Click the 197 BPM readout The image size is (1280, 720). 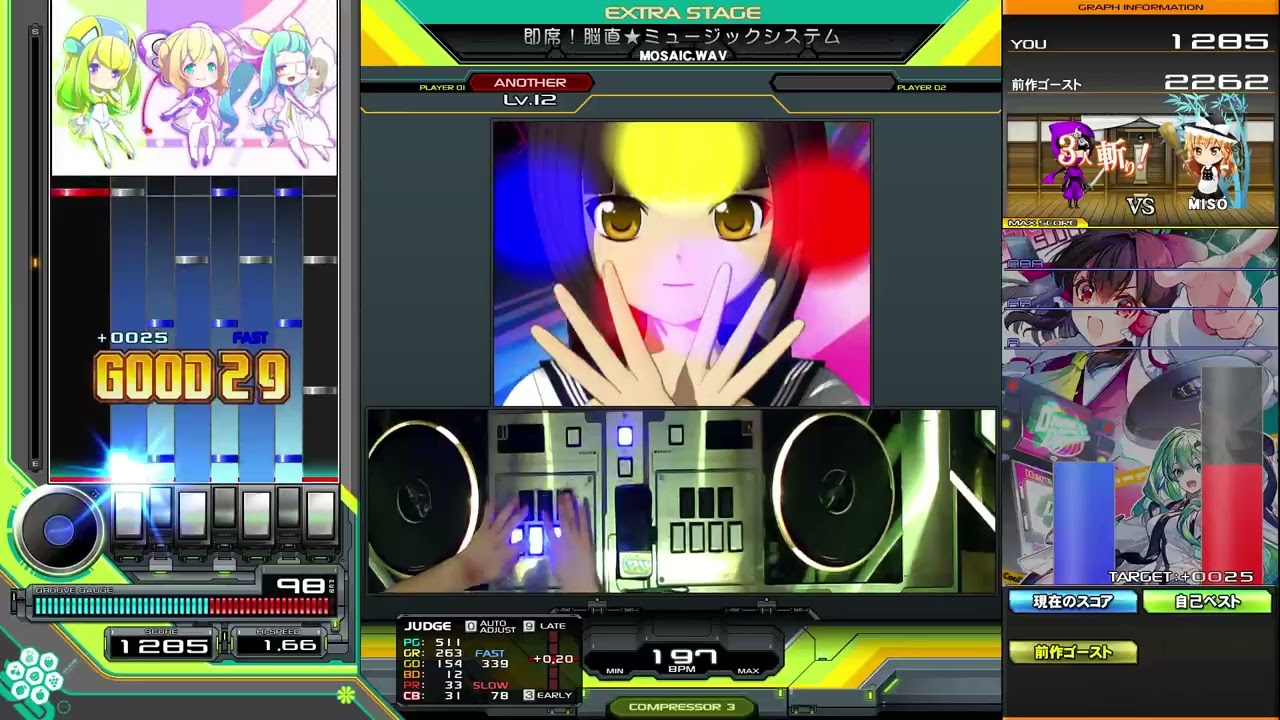(684, 657)
